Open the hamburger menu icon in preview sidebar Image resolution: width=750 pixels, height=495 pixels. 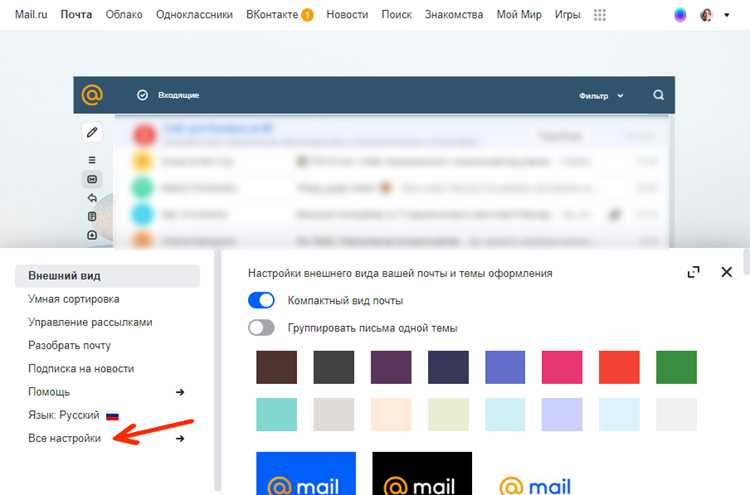(x=92, y=160)
